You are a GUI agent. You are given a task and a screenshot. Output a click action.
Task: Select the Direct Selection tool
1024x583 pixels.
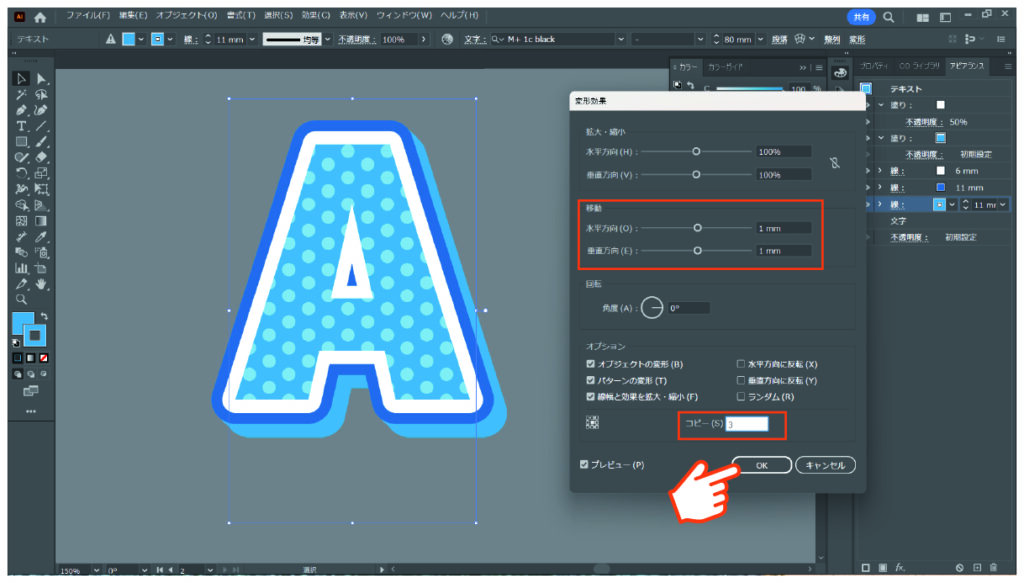(x=41, y=79)
